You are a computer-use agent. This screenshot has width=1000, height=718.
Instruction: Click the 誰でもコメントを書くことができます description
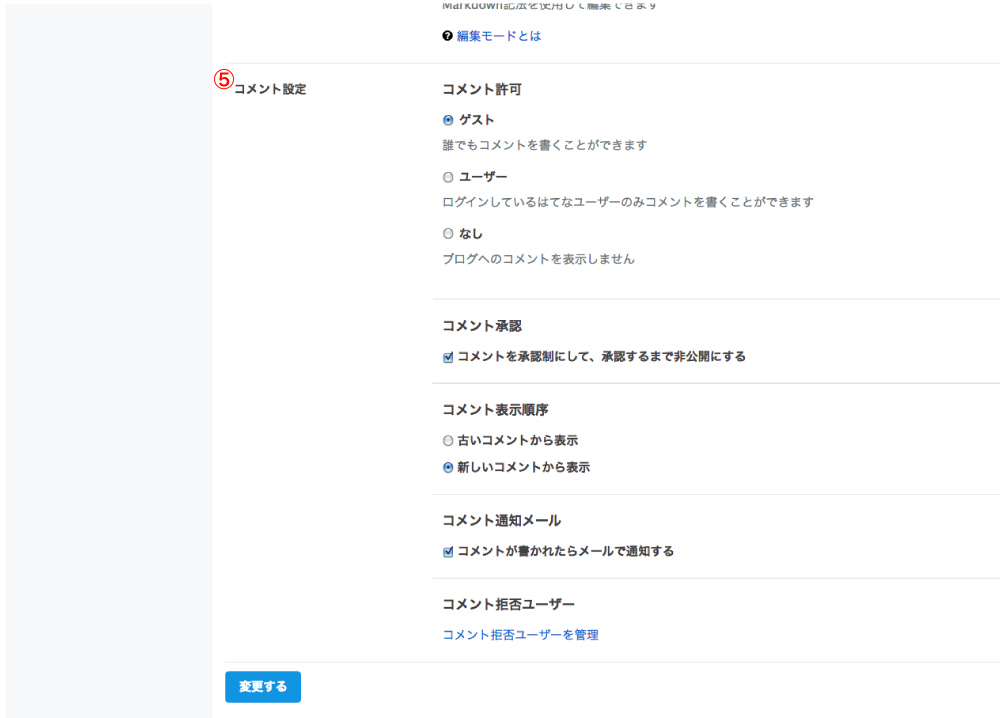click(545, 145)
